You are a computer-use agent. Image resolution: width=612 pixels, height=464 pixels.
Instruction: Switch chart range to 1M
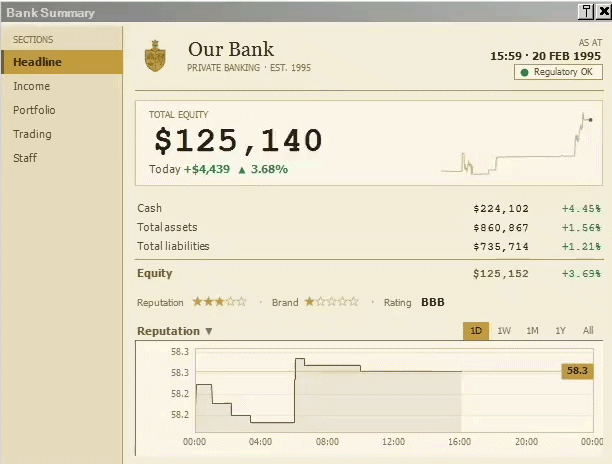click(x=532, y=331)
